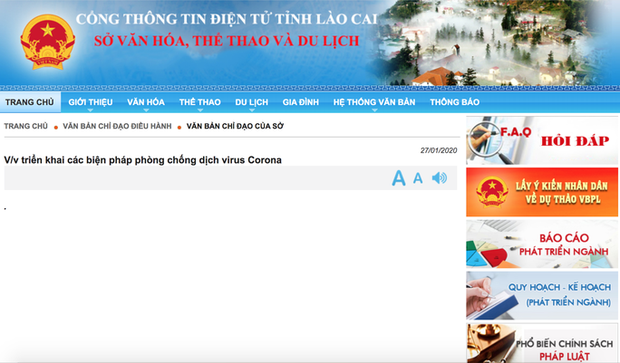Click Sở Văn hóa, Thể thao và Du lịch heading
Viewport: 620px width, 363px height.
227,41
